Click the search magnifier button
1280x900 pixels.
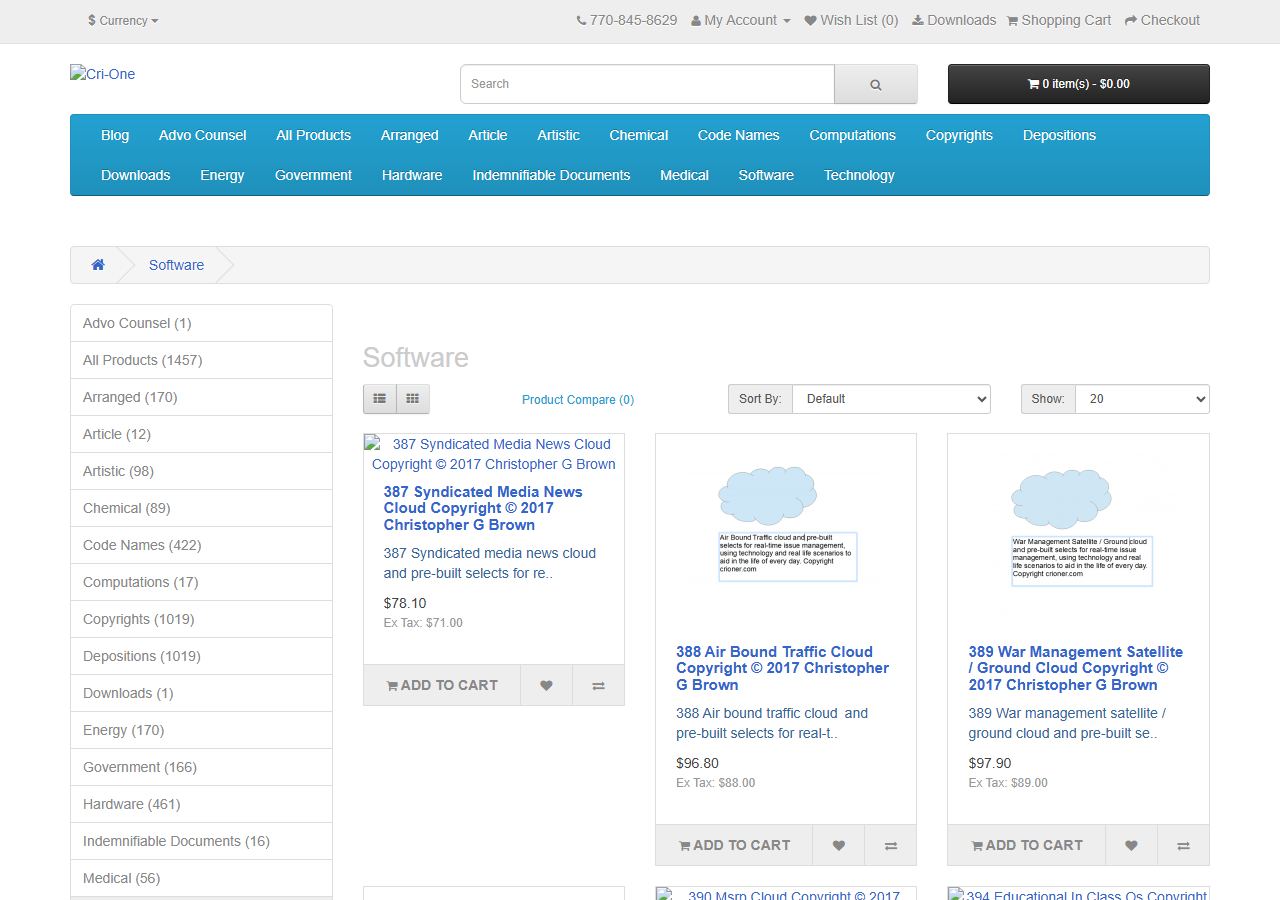pyautogui.click(x=876, y=84)
